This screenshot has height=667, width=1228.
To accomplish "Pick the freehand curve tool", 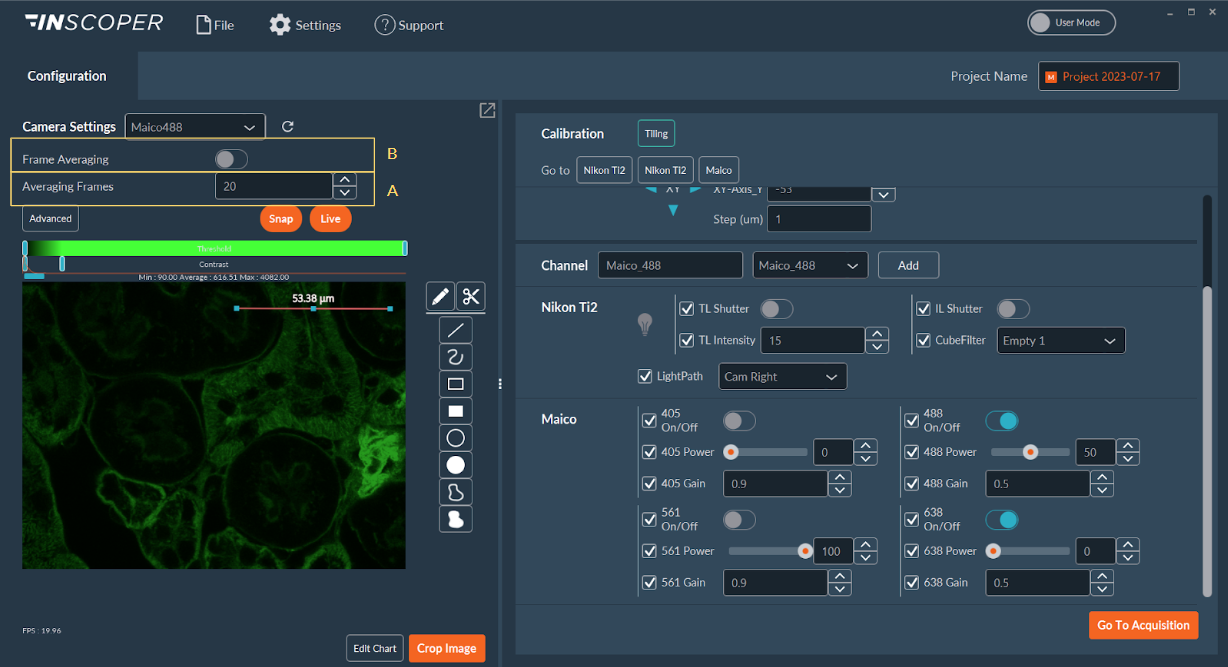I will click(456, 357).
